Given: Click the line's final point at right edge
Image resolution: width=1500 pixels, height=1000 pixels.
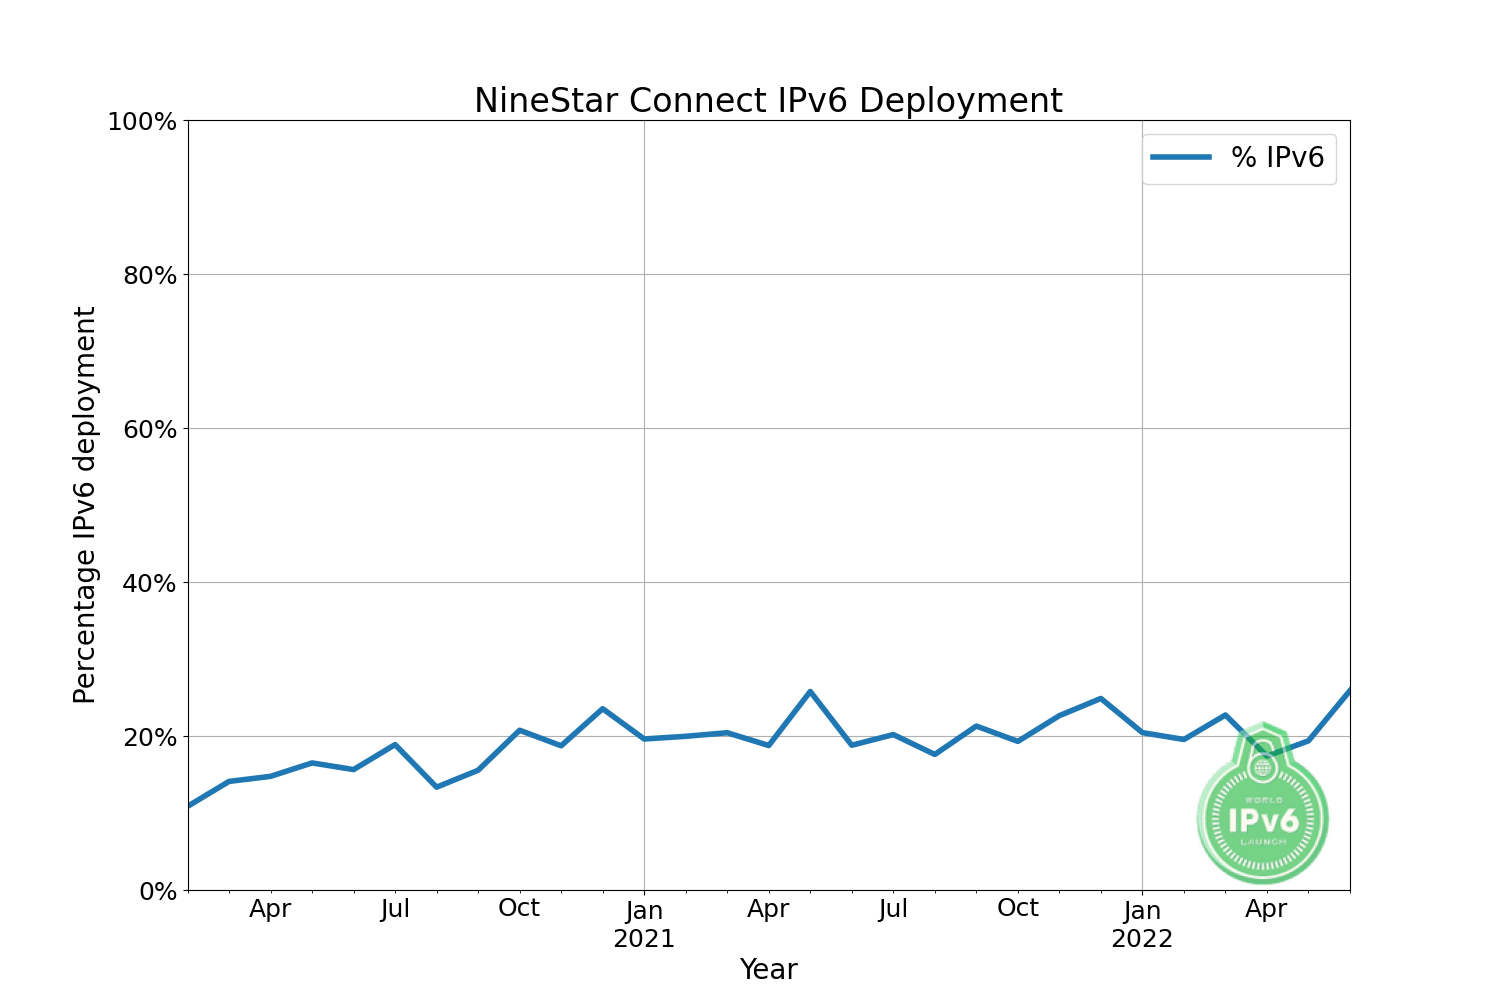Looking at the screenshot, I should click(1348, 691).
